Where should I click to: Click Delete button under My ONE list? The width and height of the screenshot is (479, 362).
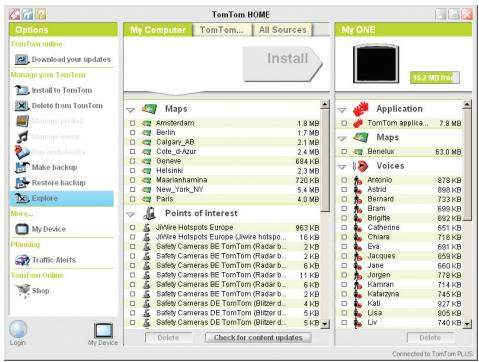[x=430, y=338]
